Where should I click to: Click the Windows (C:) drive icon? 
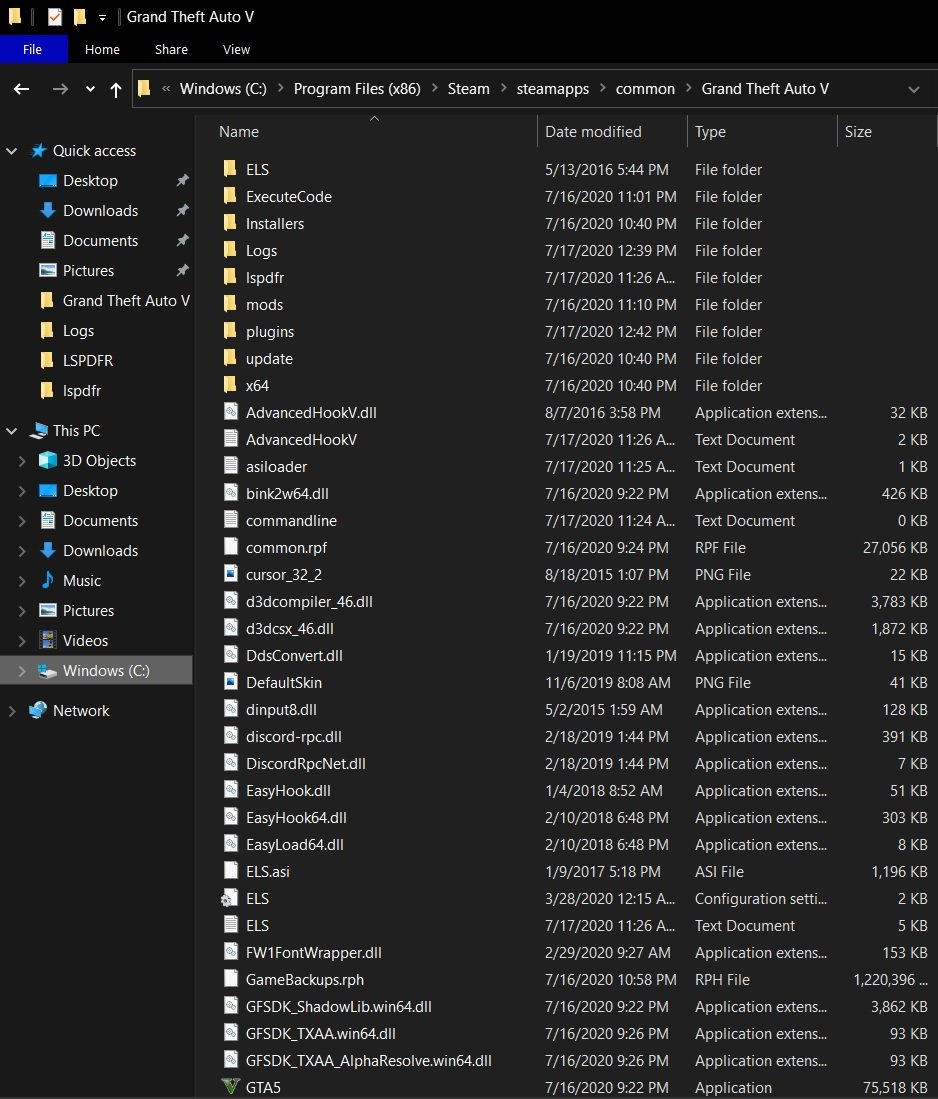coord(47,671)
